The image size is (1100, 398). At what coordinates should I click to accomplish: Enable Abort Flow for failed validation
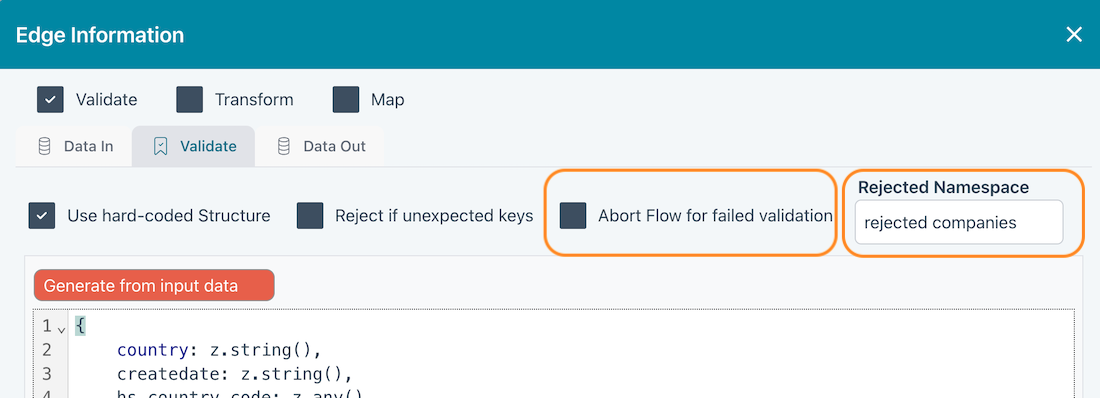[x=572, y=215]
